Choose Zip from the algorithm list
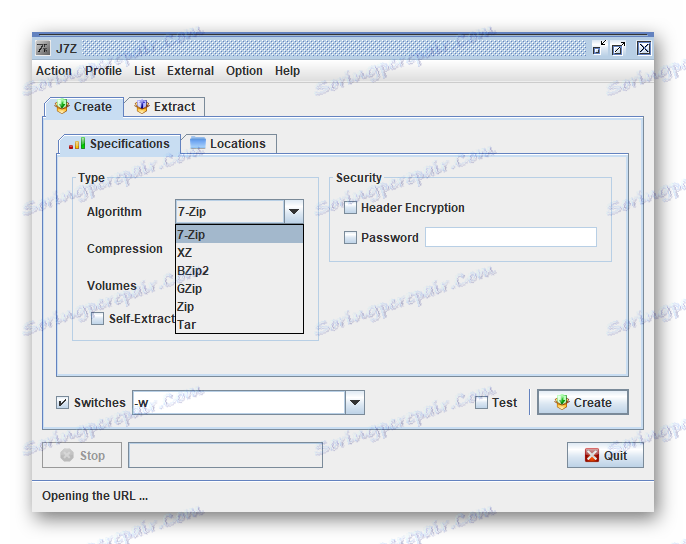The width and height of the screenshot is (686, 544). [239, 306]
